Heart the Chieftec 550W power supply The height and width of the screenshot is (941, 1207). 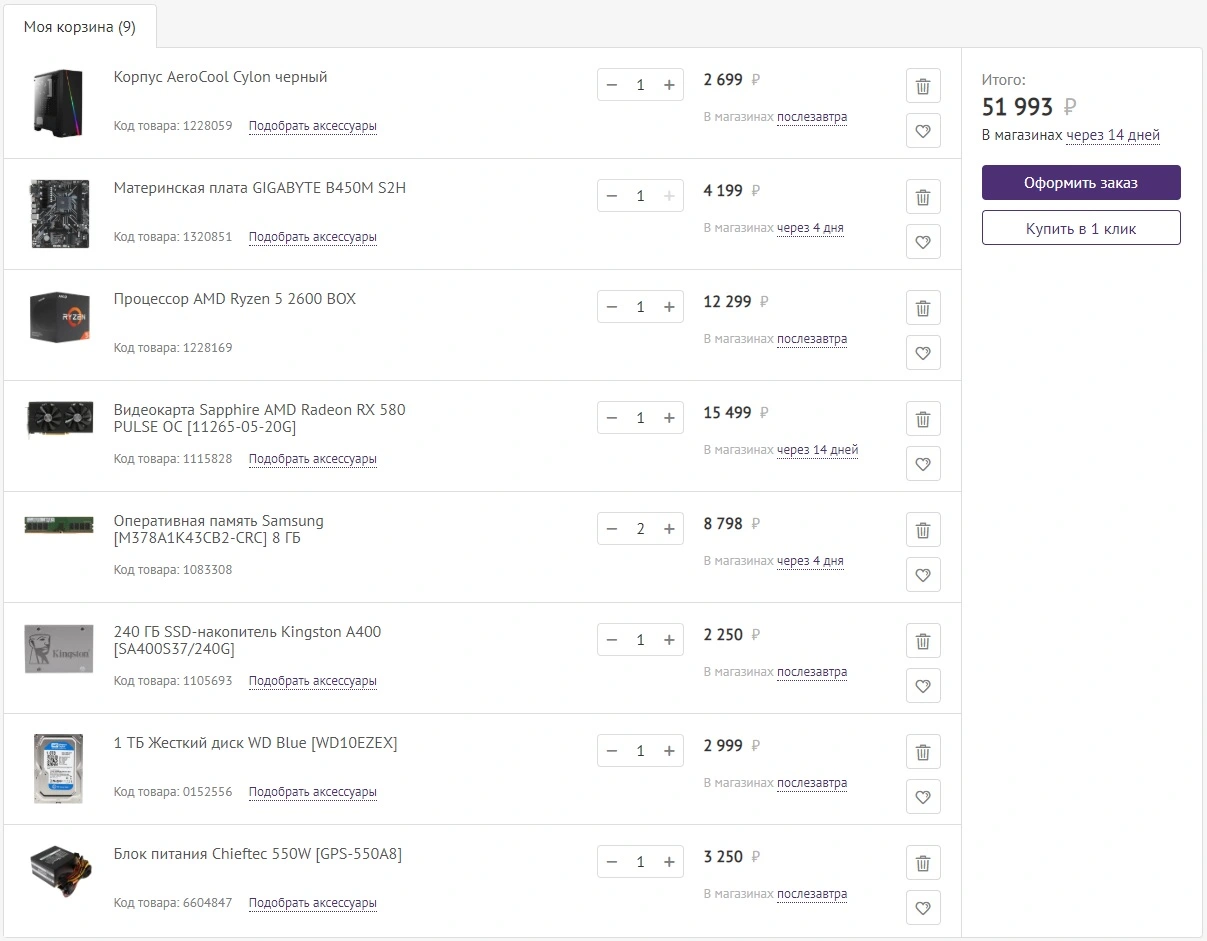923,907
